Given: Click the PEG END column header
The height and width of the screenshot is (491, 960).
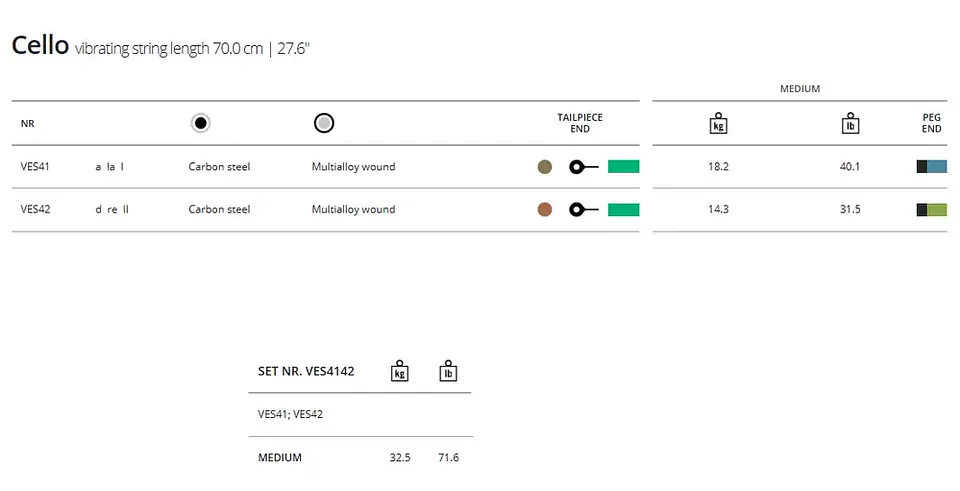Looking at the screenshot, I should 931,123.
